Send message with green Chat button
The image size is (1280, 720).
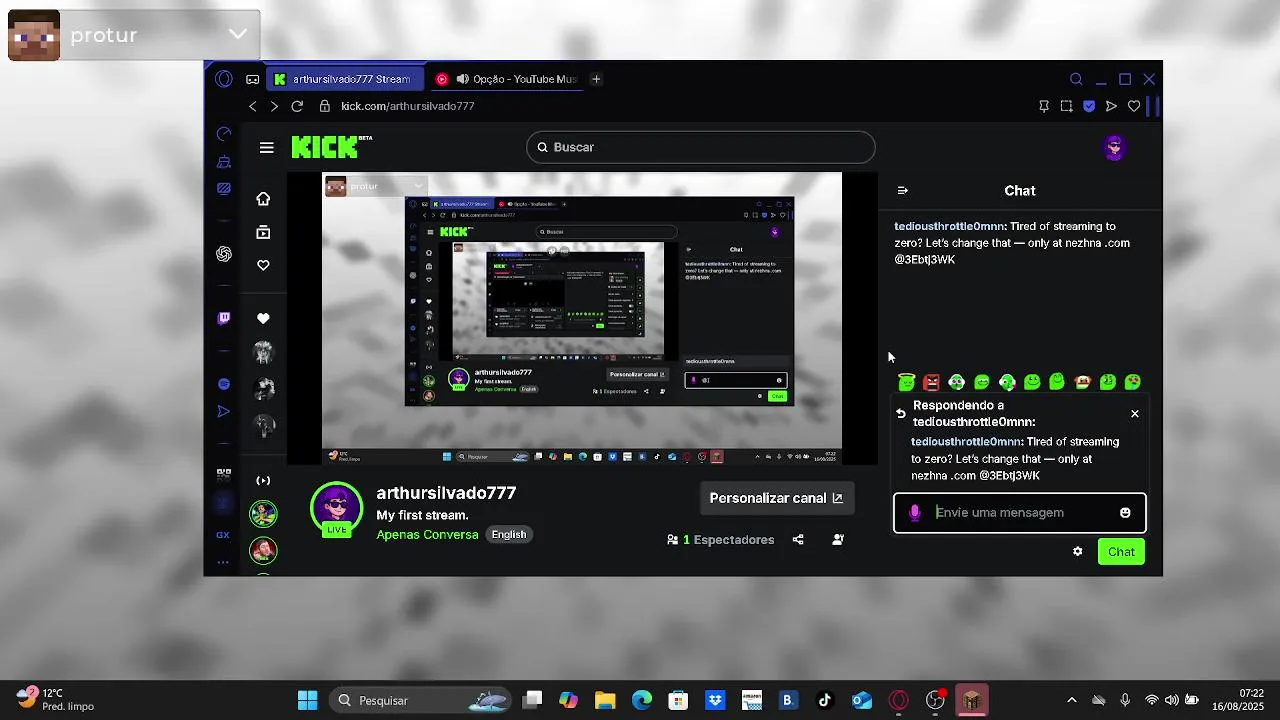[1121, 552]
